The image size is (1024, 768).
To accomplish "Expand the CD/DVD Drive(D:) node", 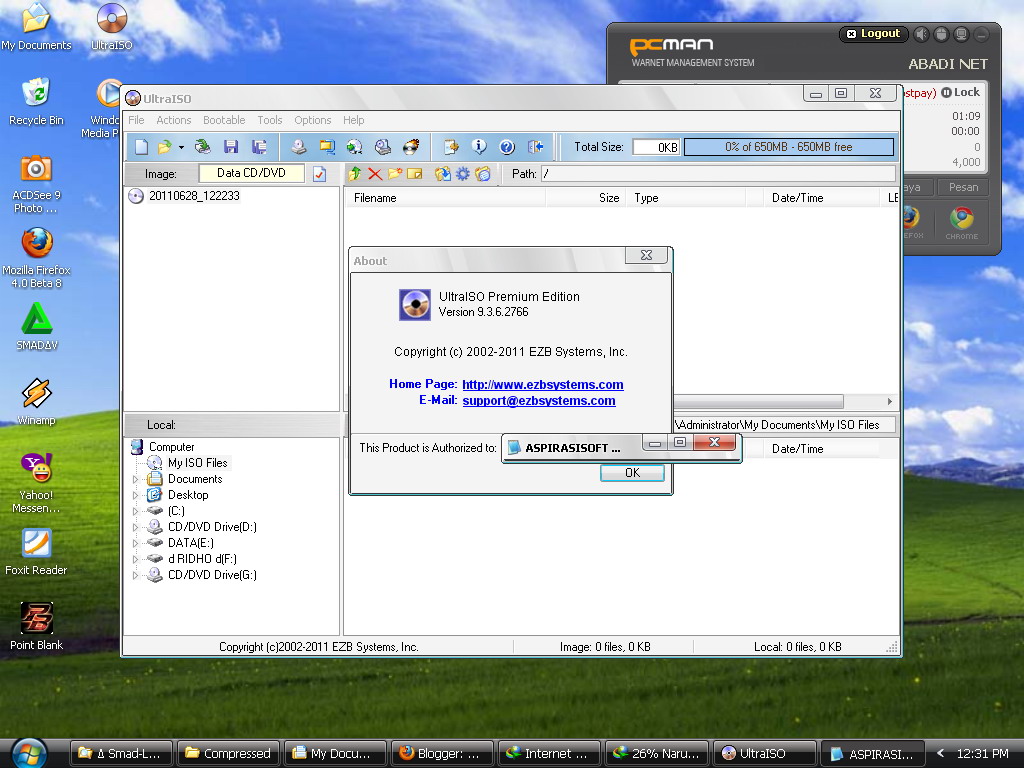I will coord(135,527).
